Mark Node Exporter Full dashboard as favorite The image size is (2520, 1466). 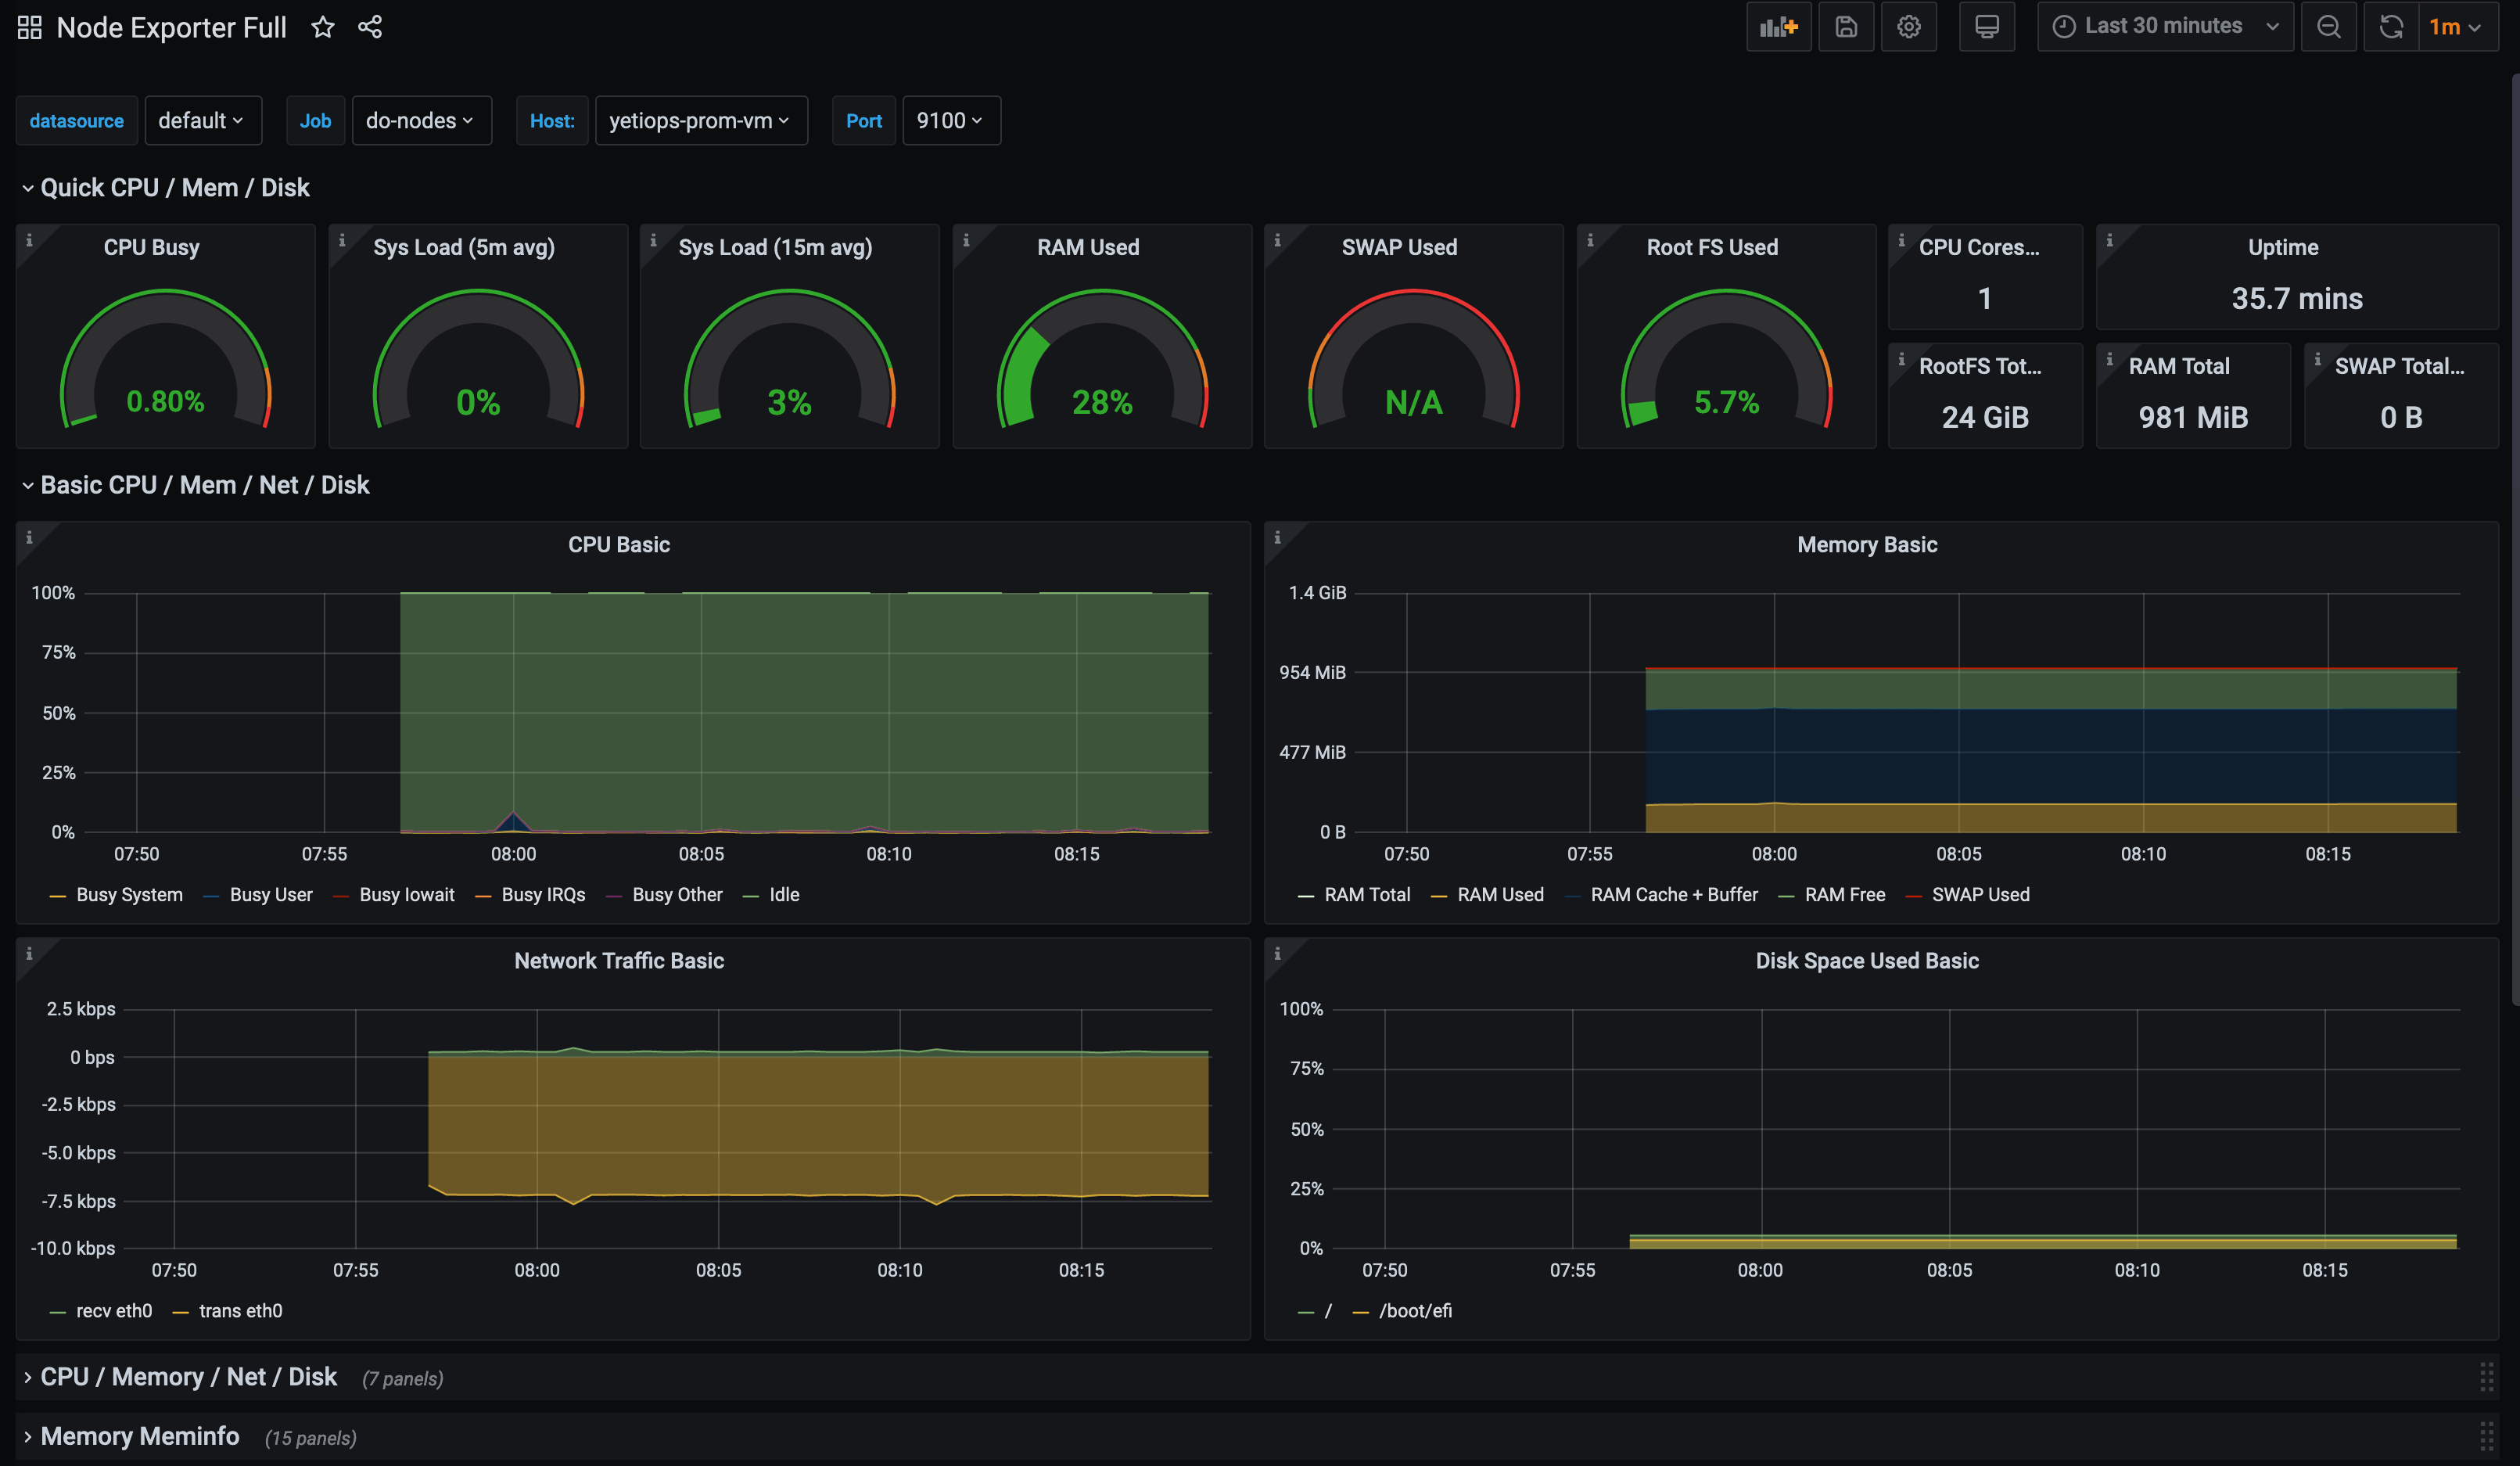[323, 27]
